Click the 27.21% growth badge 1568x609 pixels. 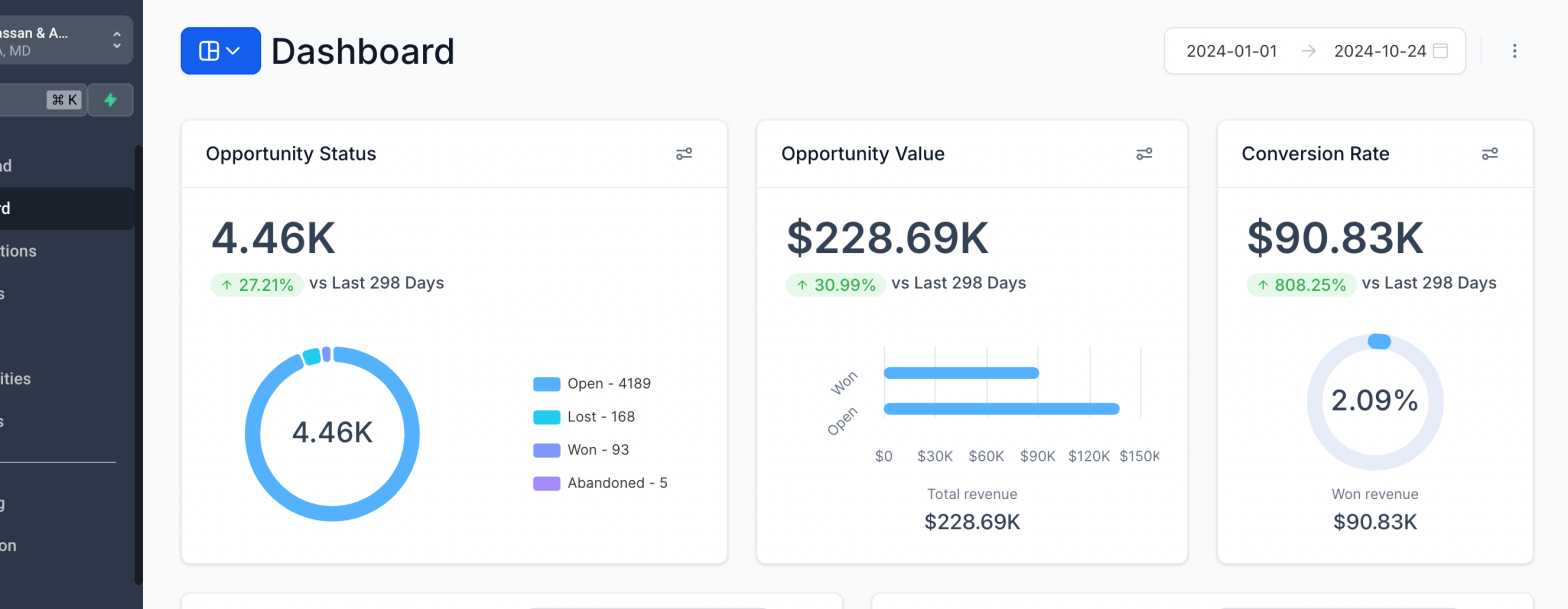pos(257,285)
